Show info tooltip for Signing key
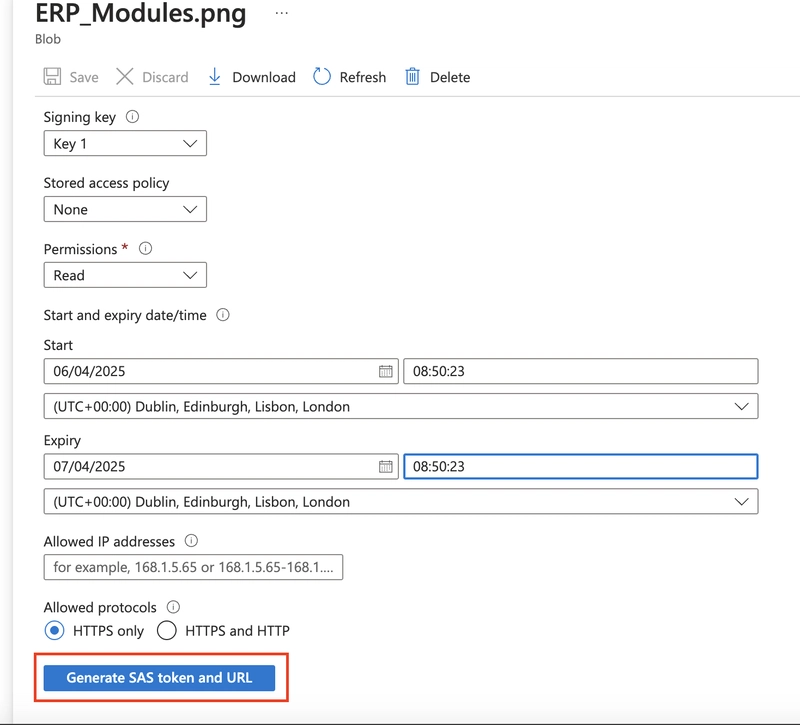 [x=132, y=117]
